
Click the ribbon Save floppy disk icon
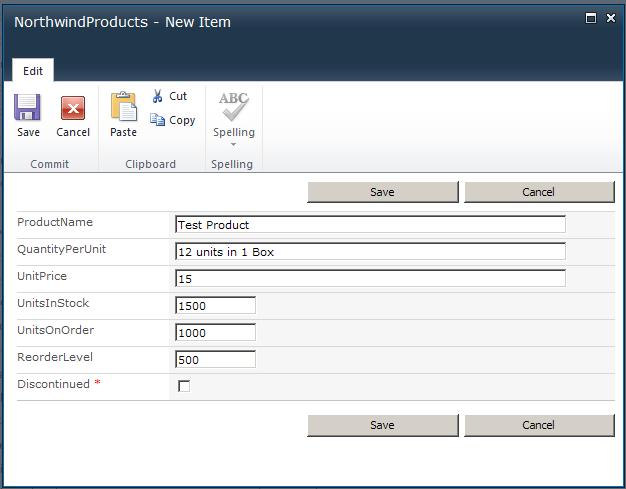(x=27, y=107)
